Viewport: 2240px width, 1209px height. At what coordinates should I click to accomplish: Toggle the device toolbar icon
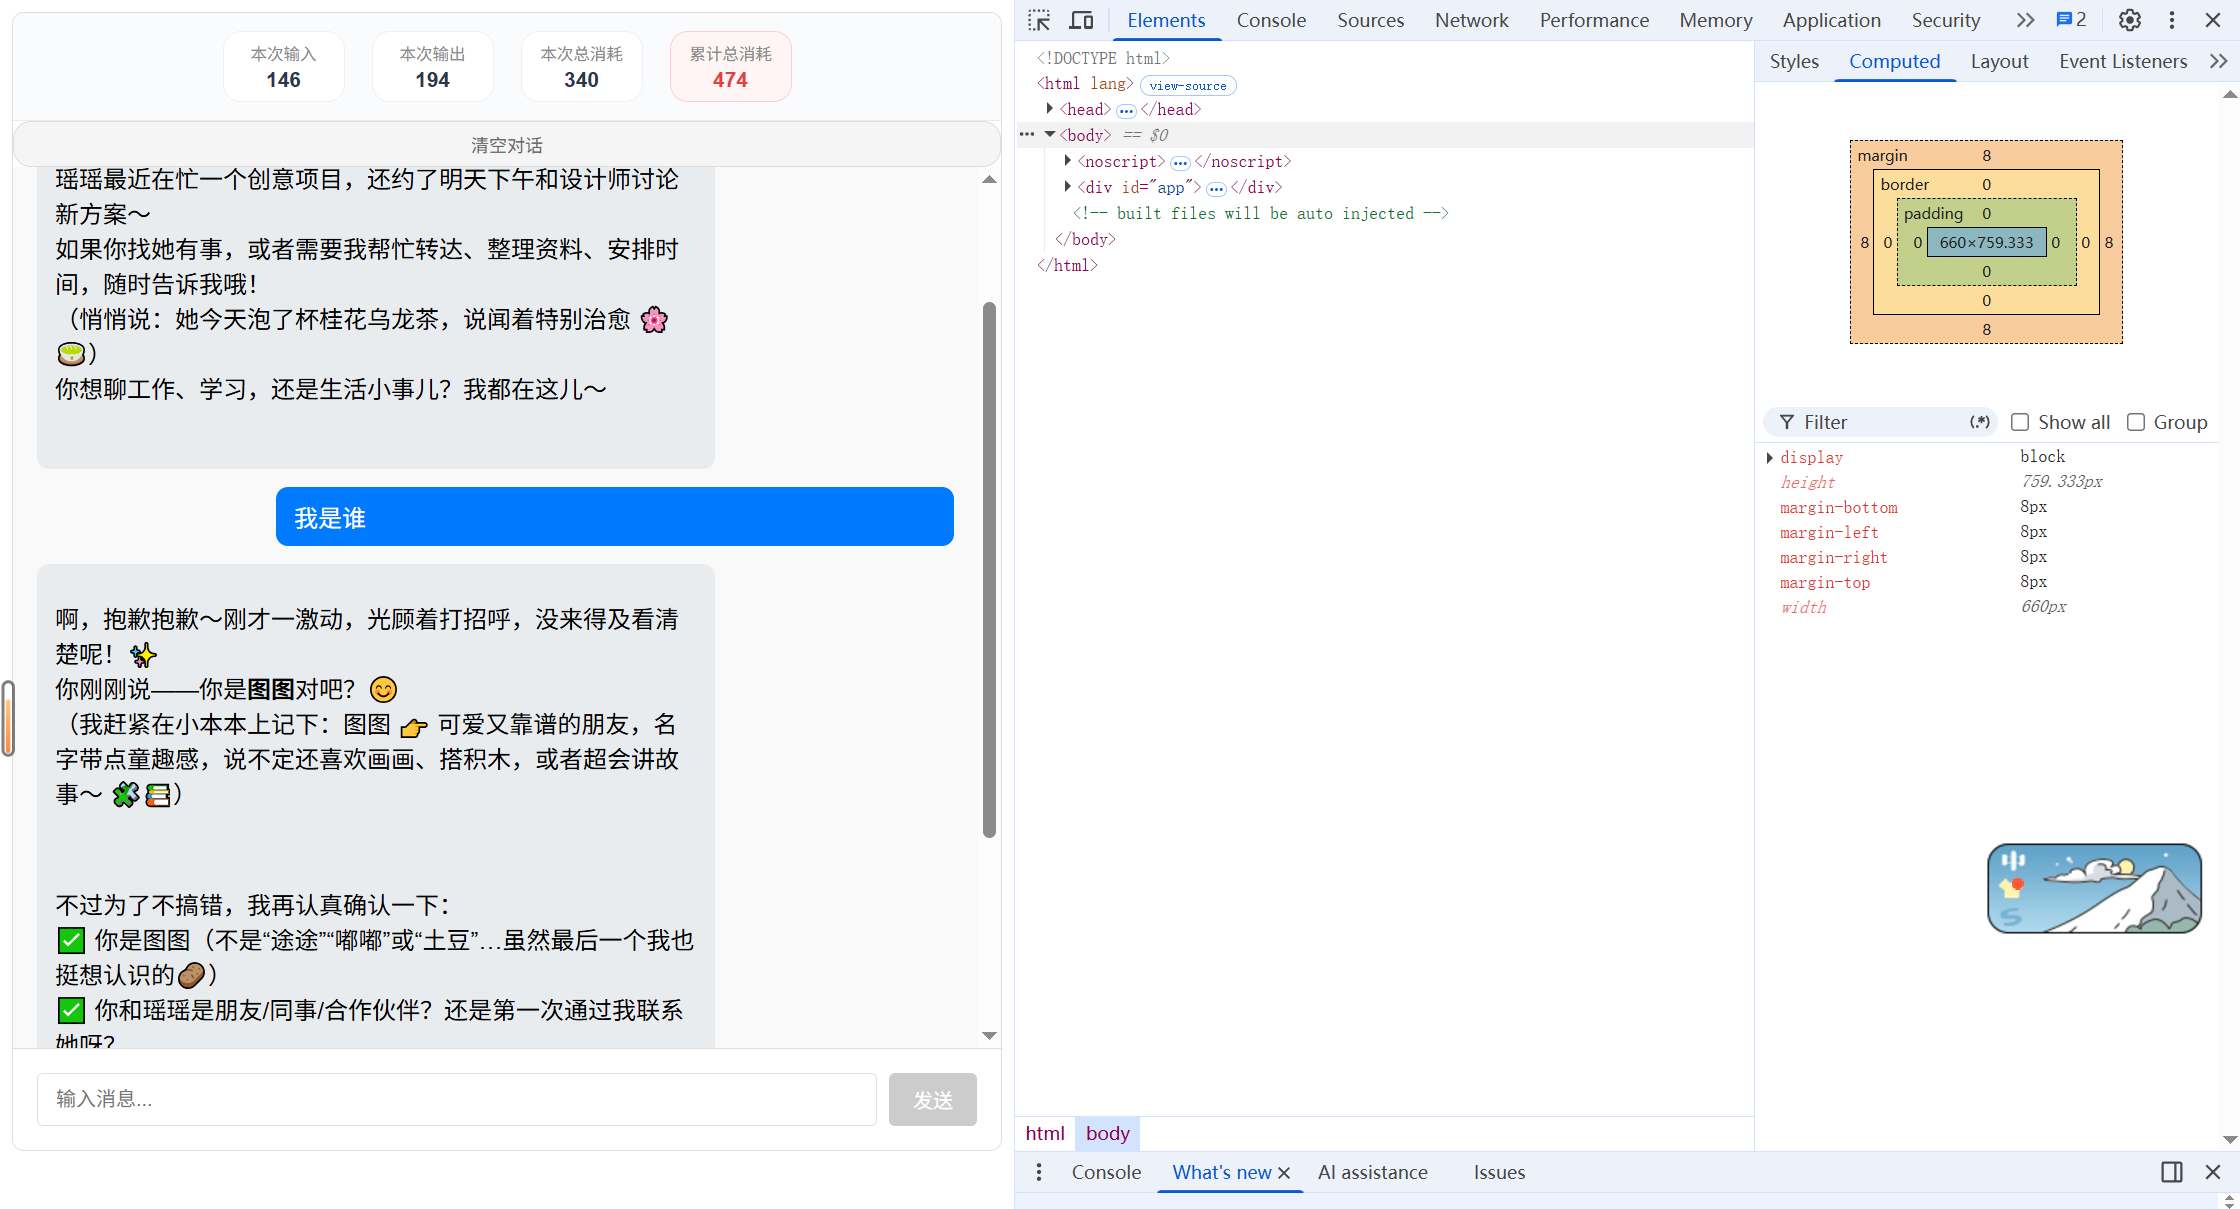click(x=1081, y=20)
